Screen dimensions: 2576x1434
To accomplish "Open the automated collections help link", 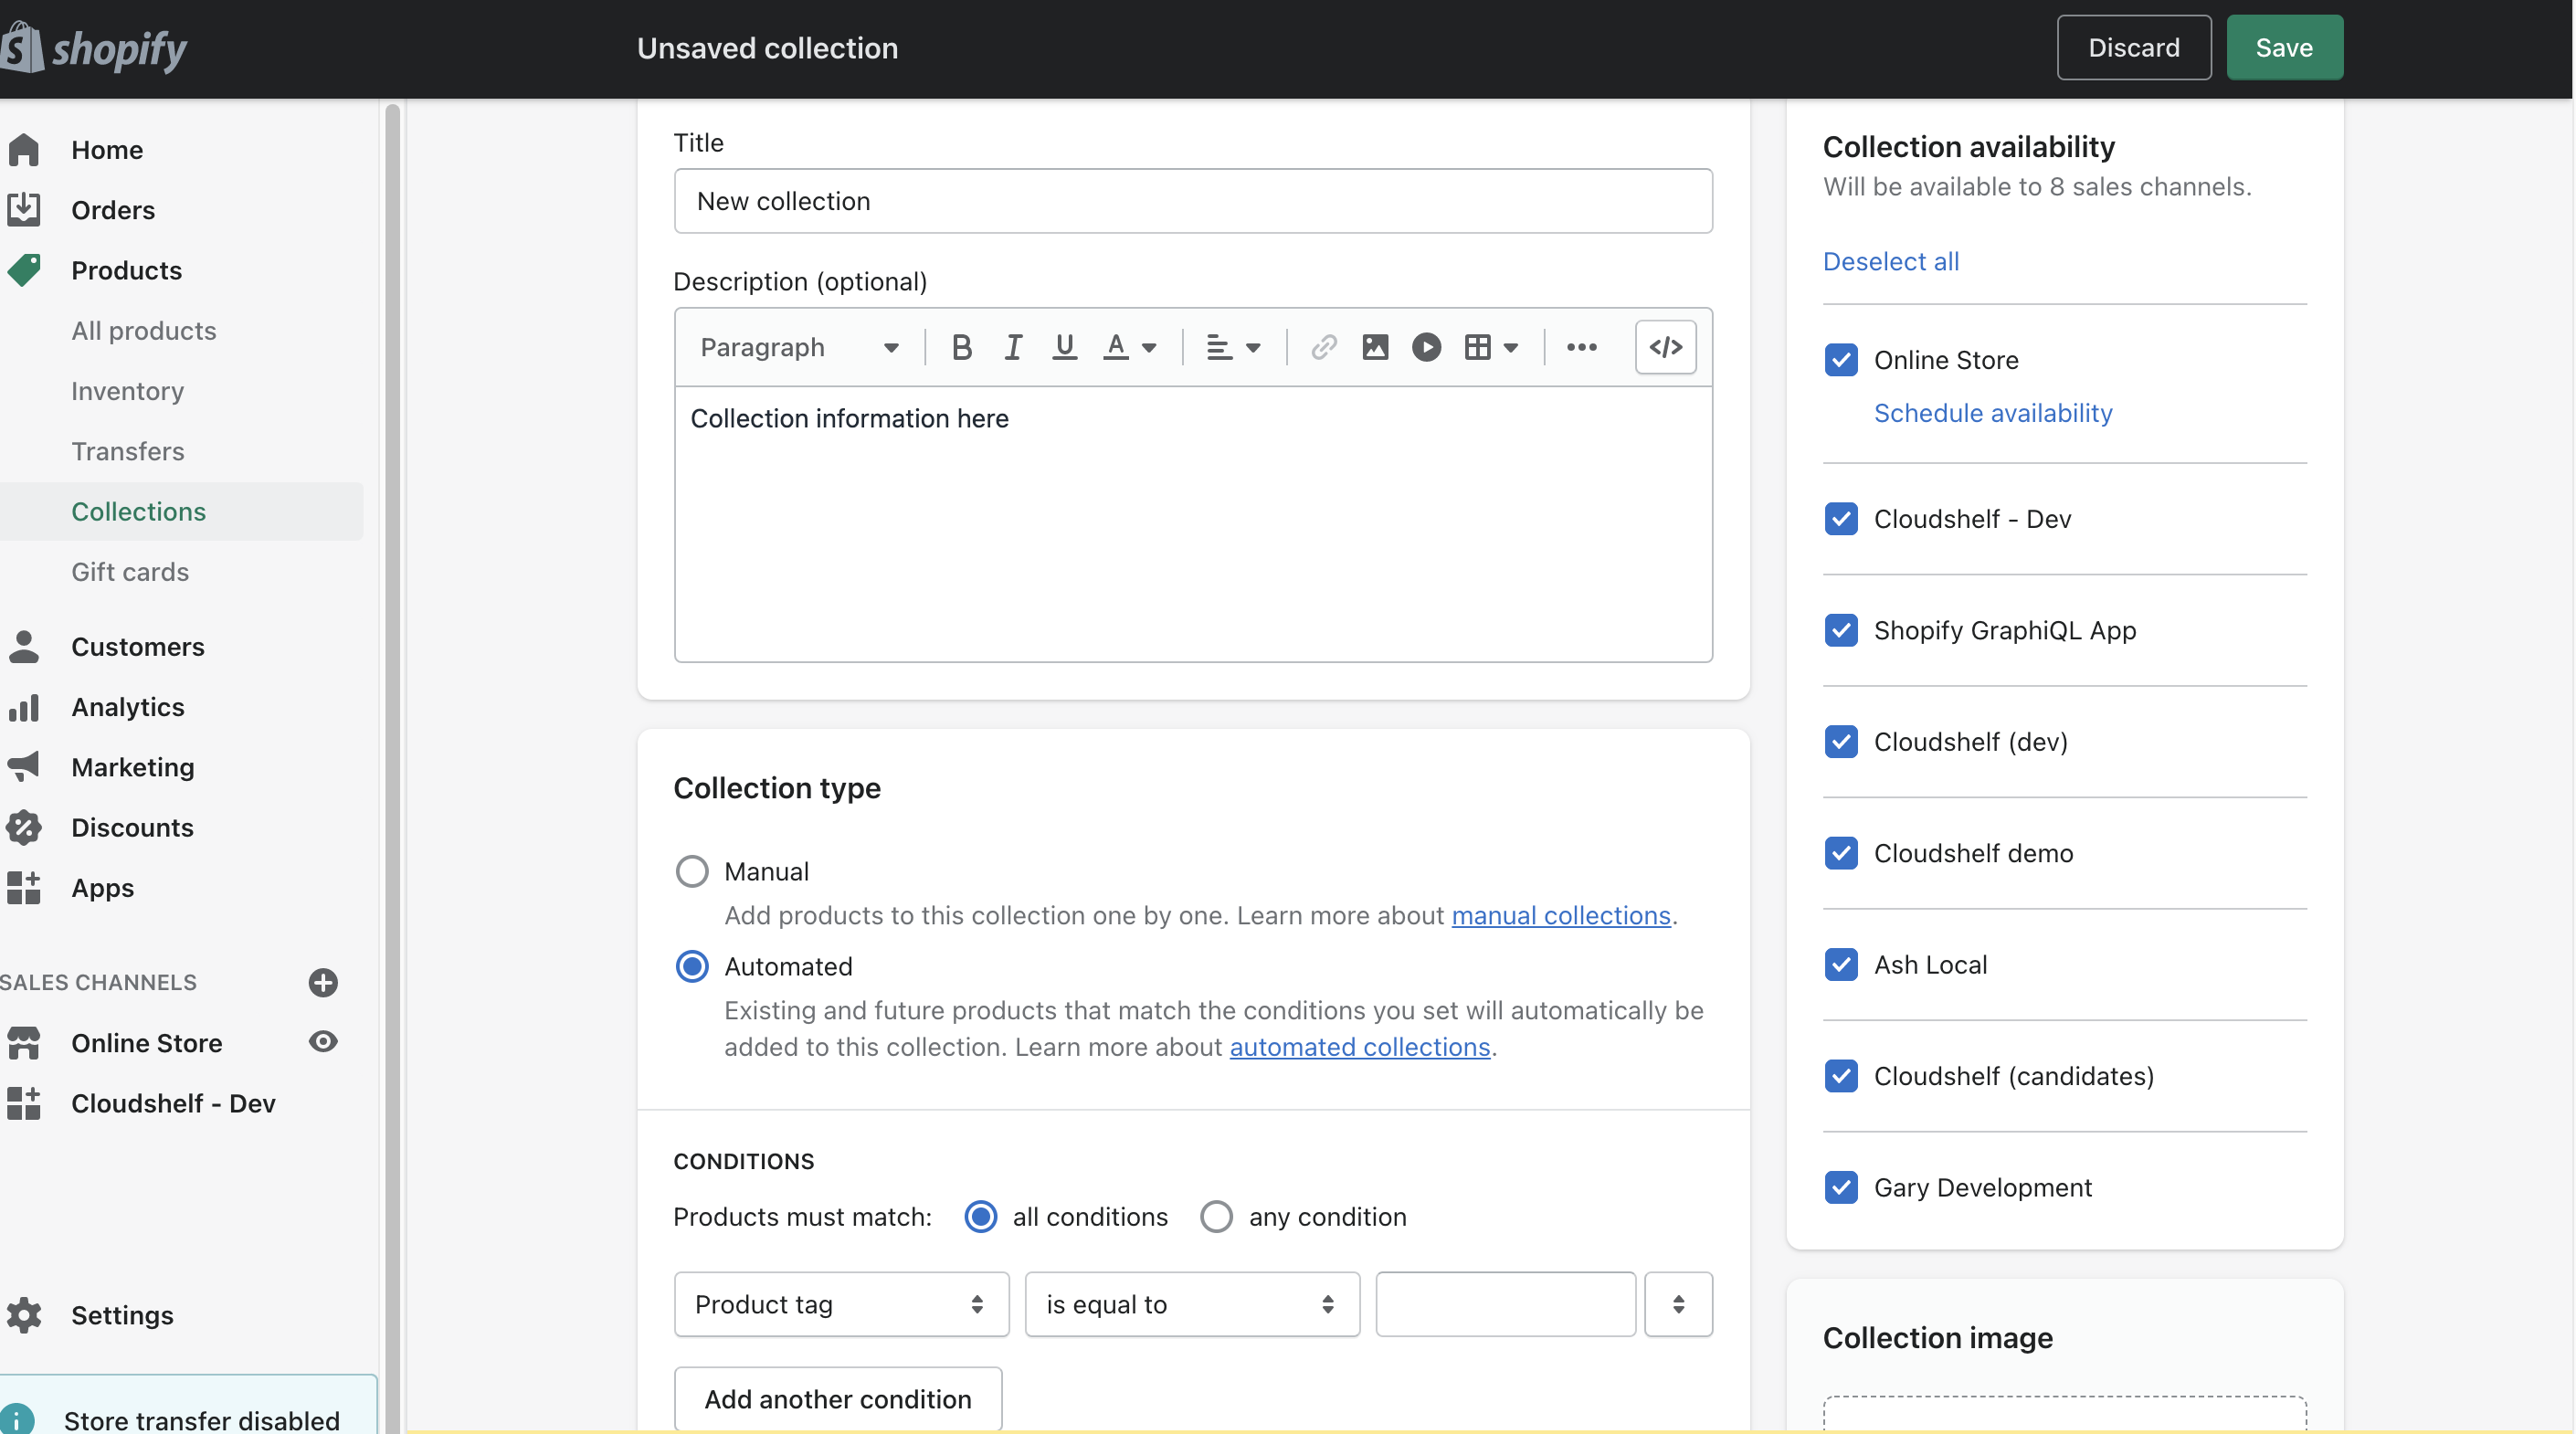I will (x=1360, y=1047).
